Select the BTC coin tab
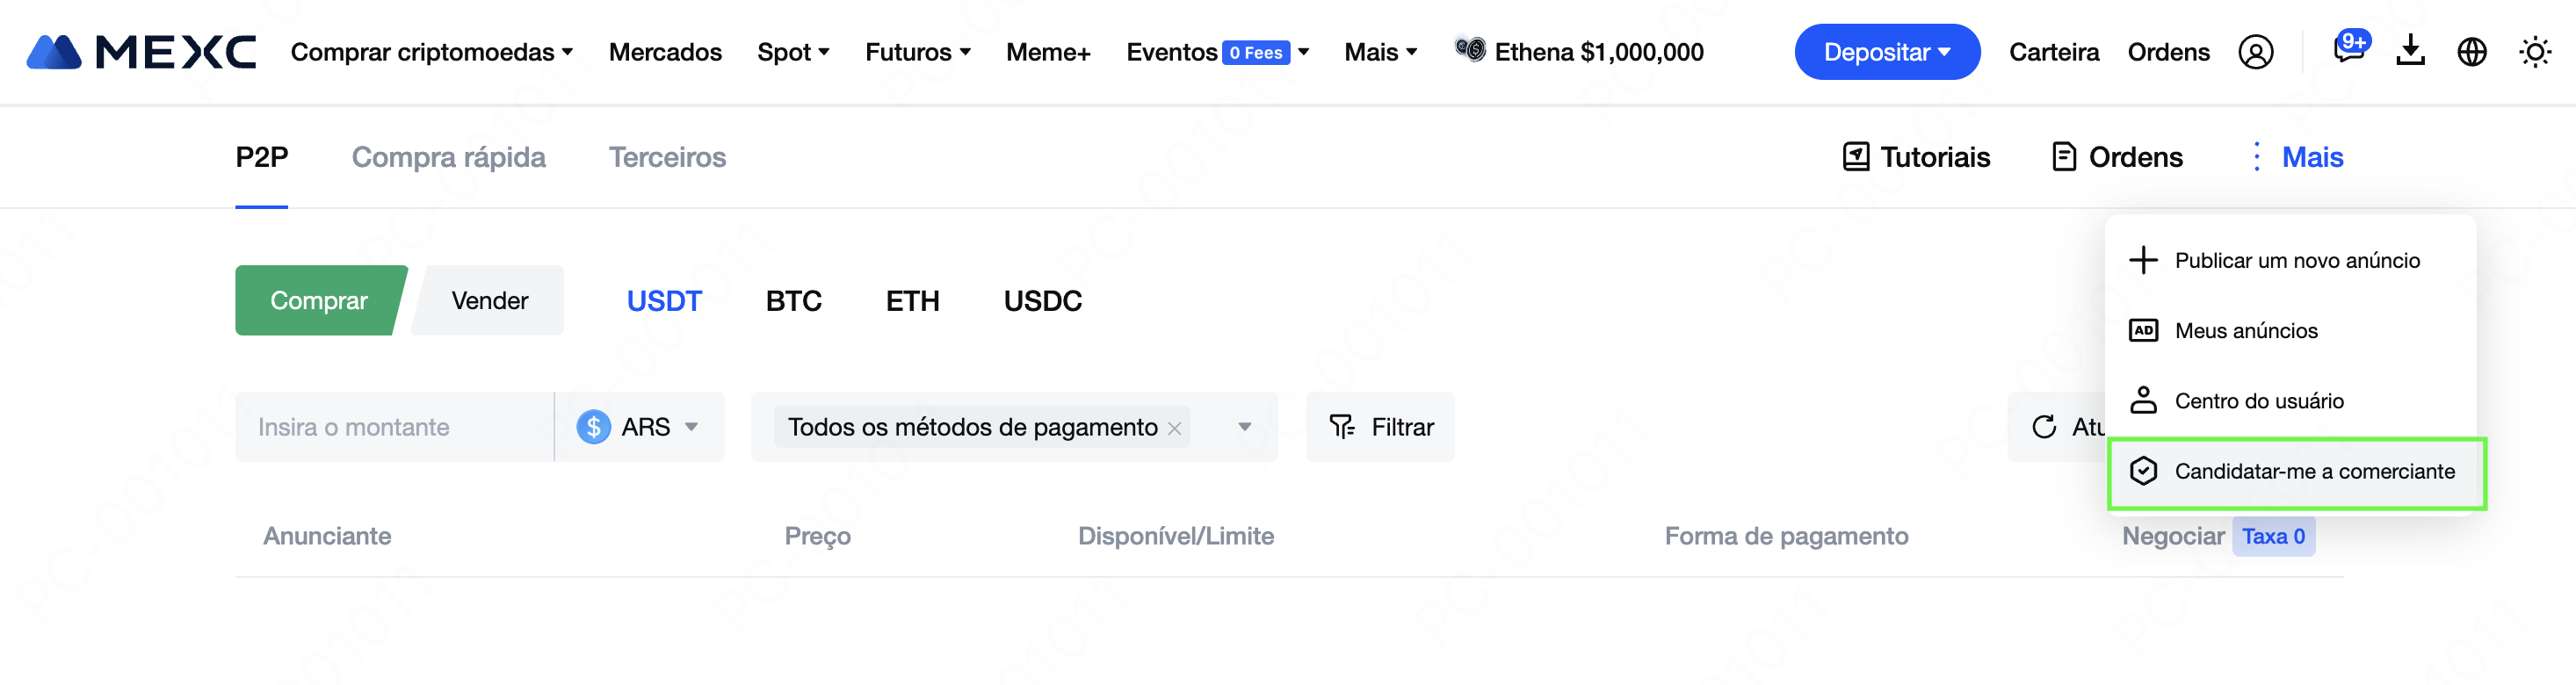The width and height of the screenshot is (2576, 685). 793,301
